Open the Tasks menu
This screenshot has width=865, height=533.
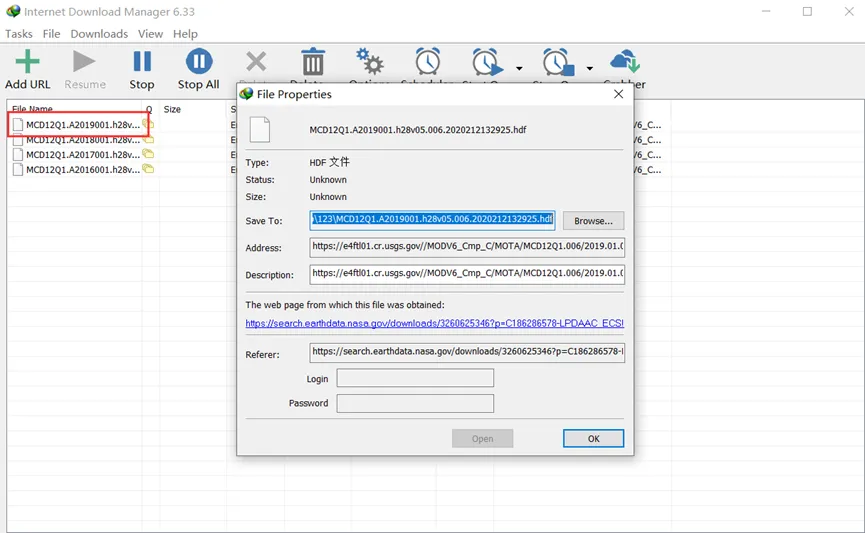coord(19,34)
